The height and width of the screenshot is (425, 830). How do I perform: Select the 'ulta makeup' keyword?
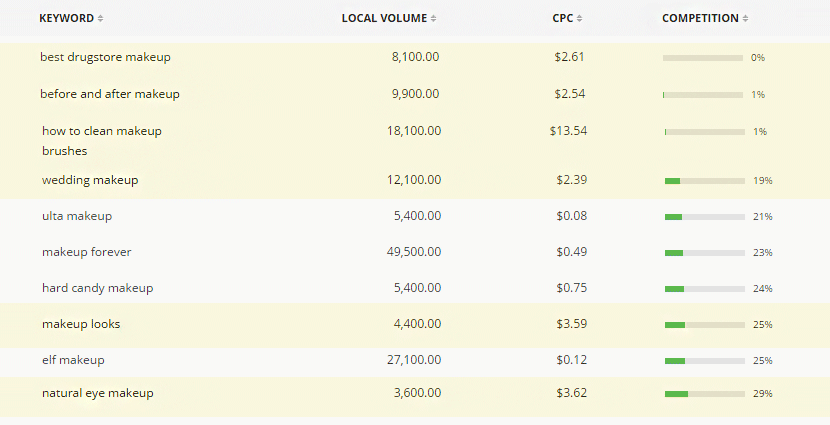77,216
